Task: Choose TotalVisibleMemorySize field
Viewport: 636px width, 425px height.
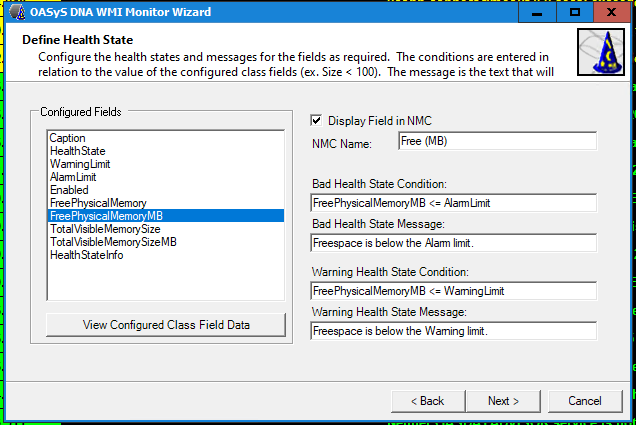Action: (104, 229)
